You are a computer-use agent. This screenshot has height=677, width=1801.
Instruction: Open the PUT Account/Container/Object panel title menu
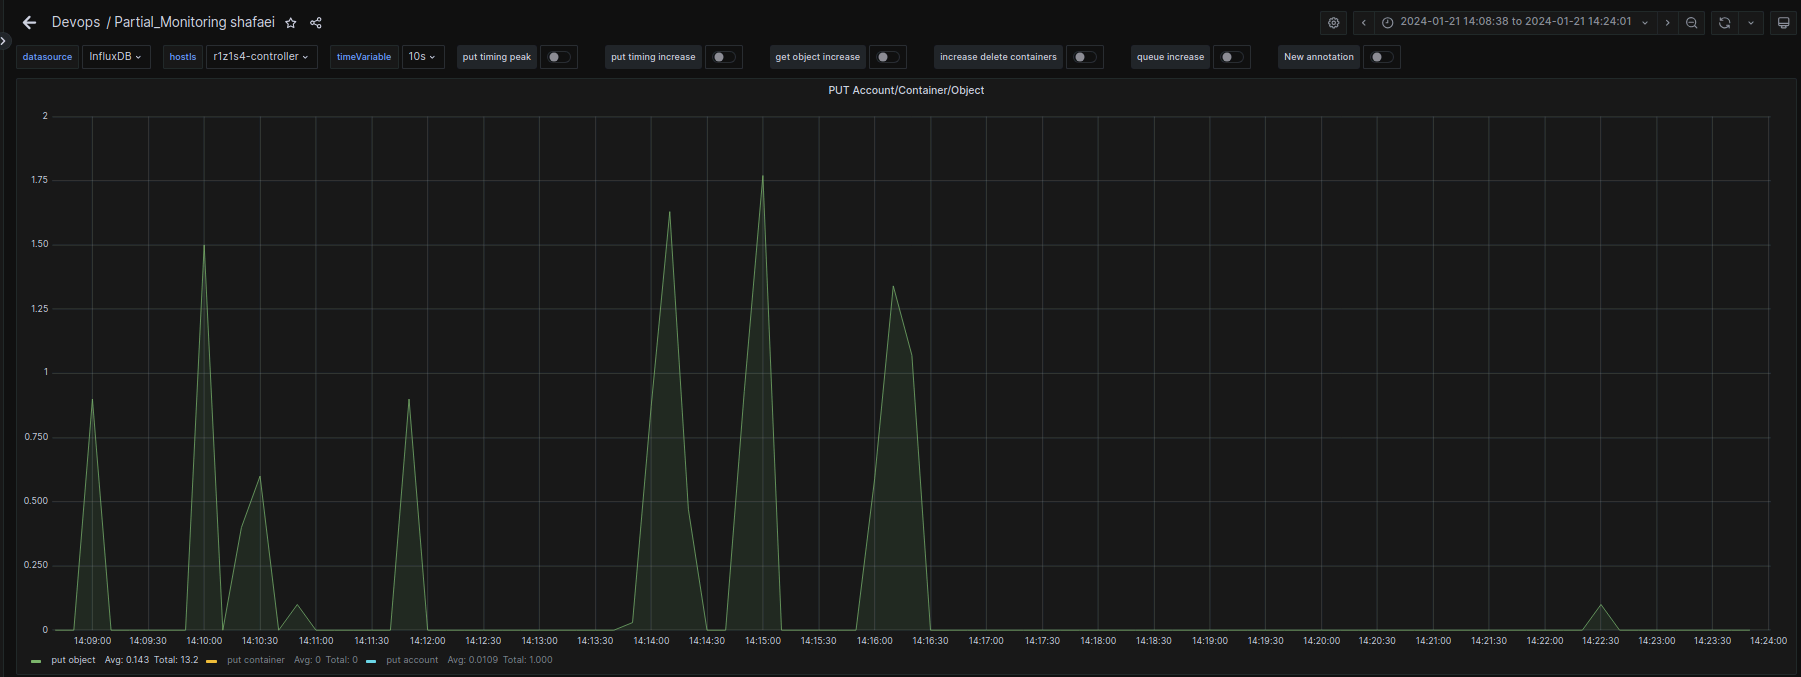tap(905, 90)
